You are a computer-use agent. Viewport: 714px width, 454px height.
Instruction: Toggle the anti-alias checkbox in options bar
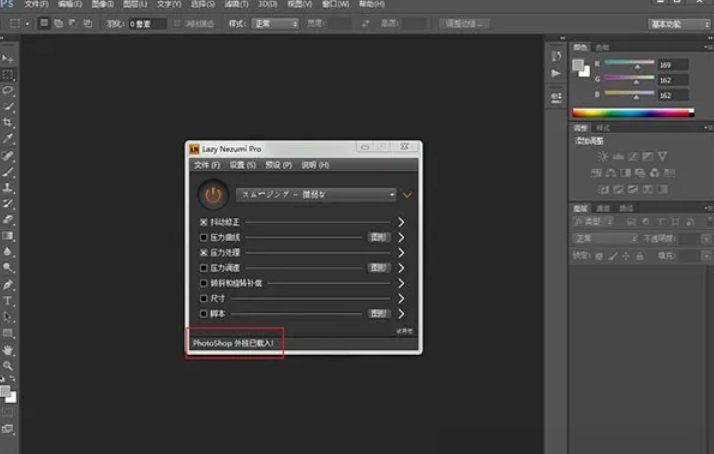pos(178,23)
